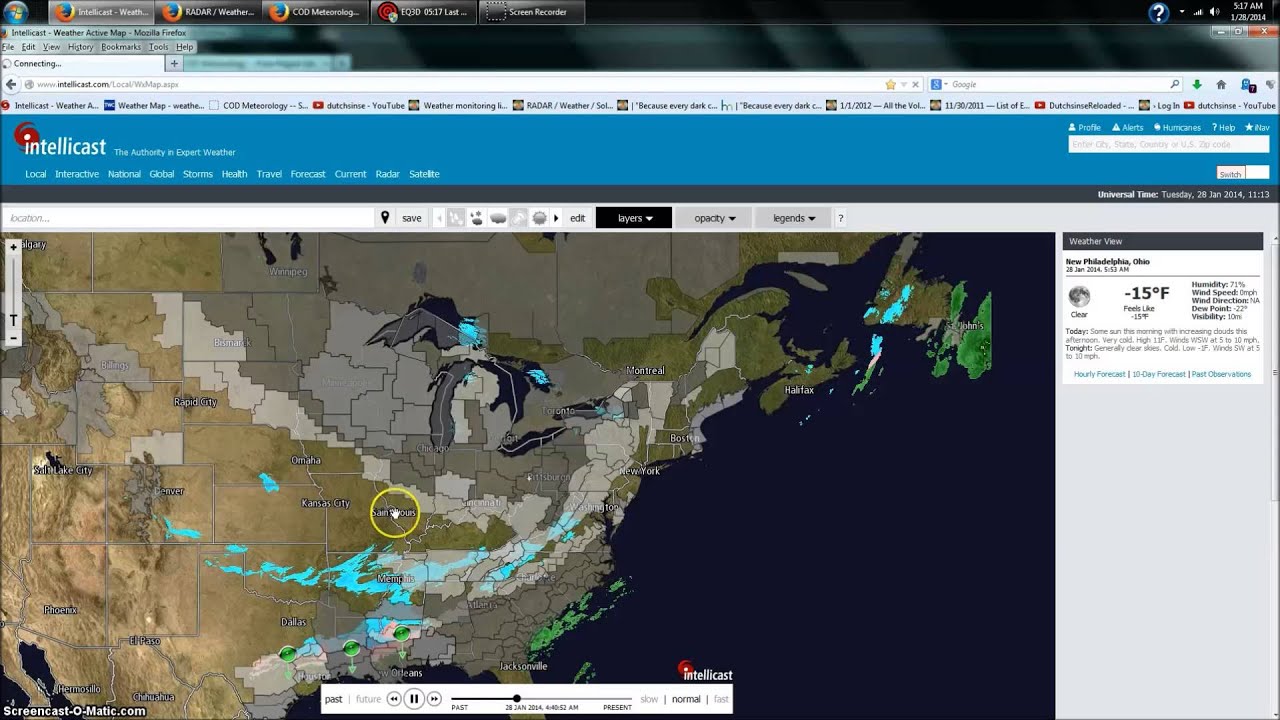Open the map help question mark
Image resolution: width=1280 pixels, height=720 pixels.
point(840,218)
